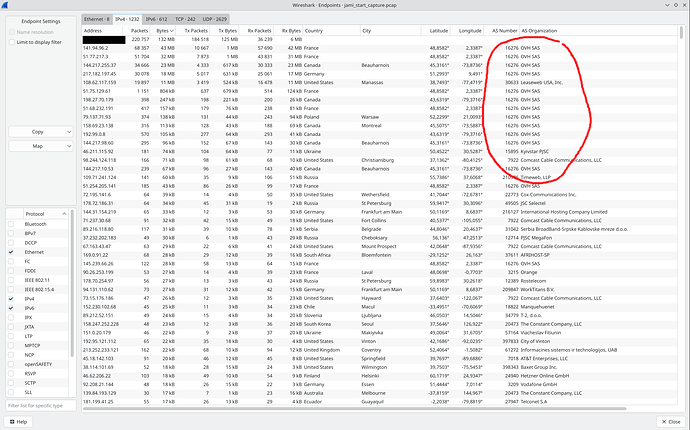
Task: Select address row 217.182.197.45
Action: coord(379,74)
